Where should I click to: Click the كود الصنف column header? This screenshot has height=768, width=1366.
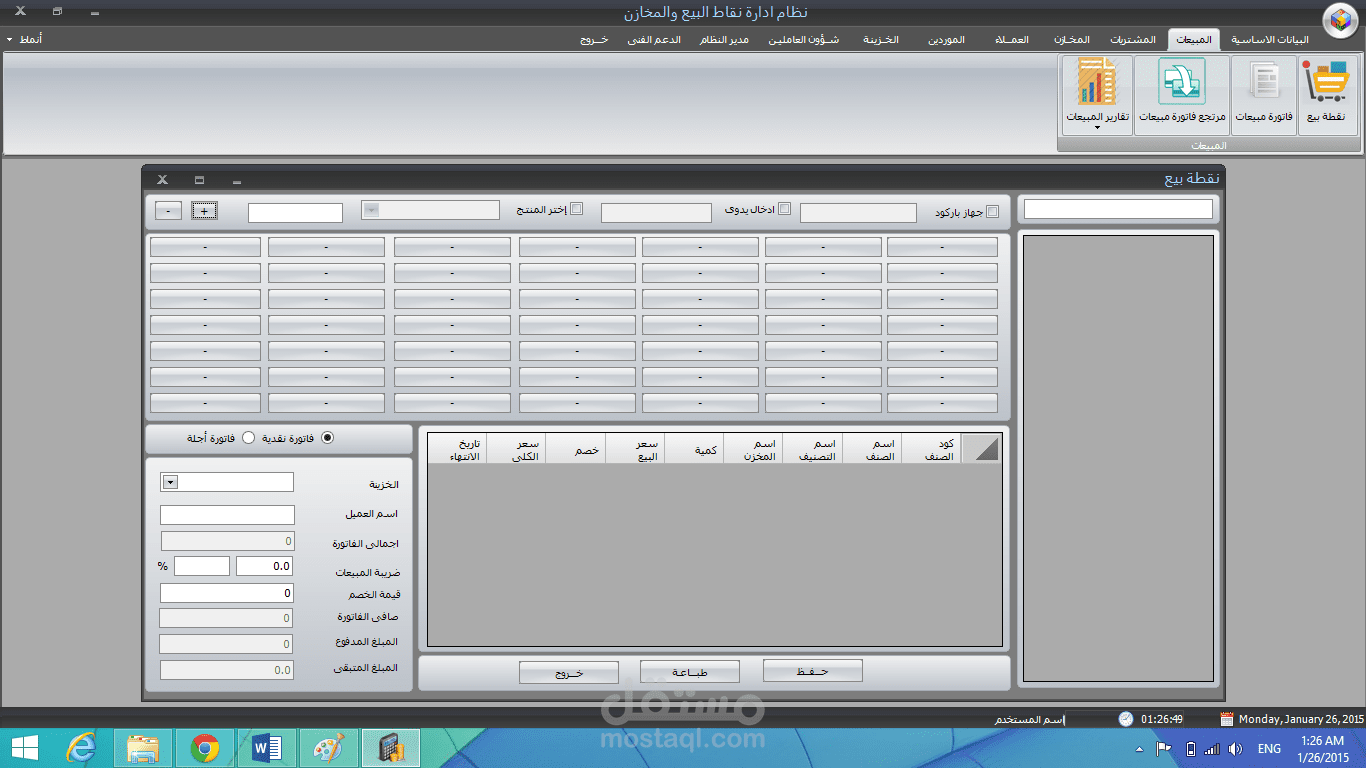[x=930, y=450]
